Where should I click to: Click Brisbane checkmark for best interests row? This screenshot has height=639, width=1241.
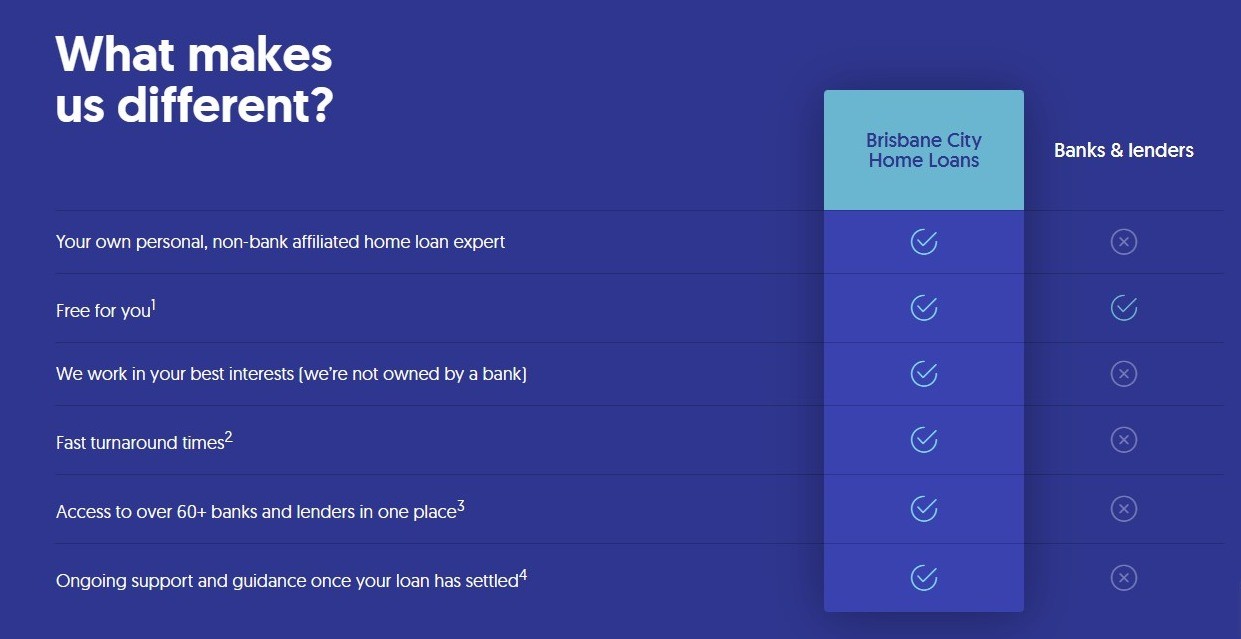(924, 374)
